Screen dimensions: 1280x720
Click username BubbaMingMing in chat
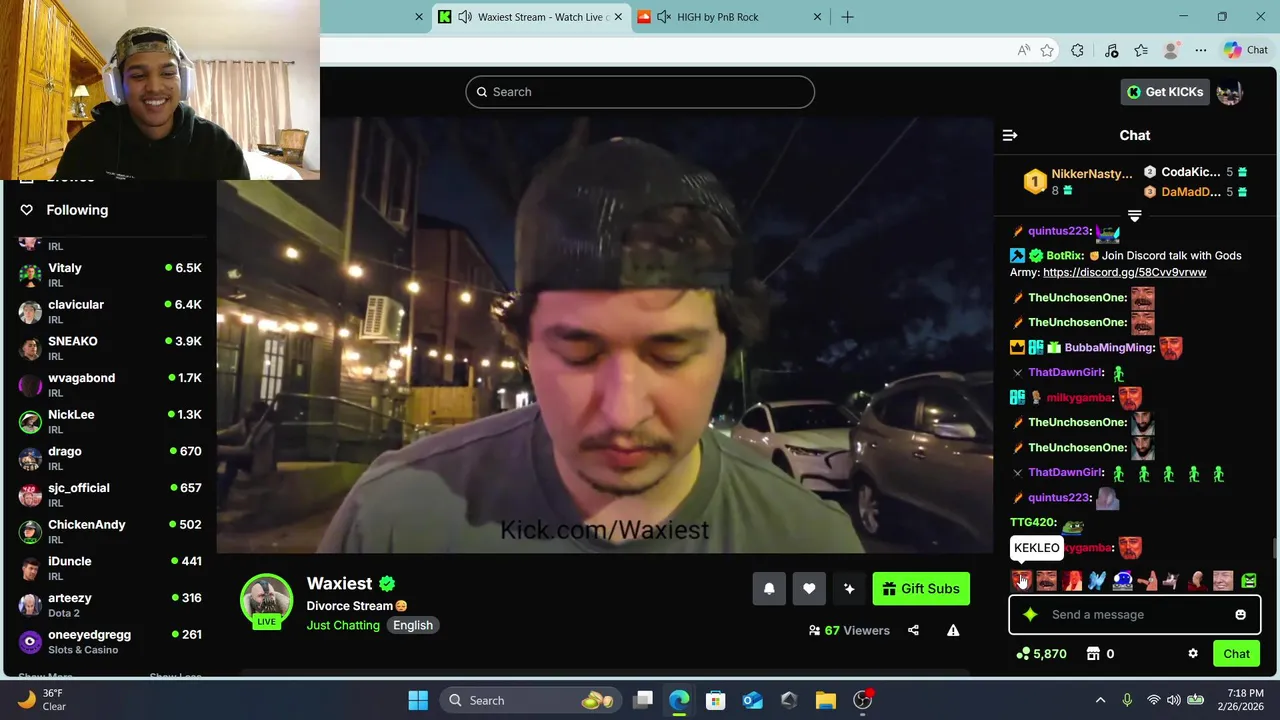coord(1109,347)
